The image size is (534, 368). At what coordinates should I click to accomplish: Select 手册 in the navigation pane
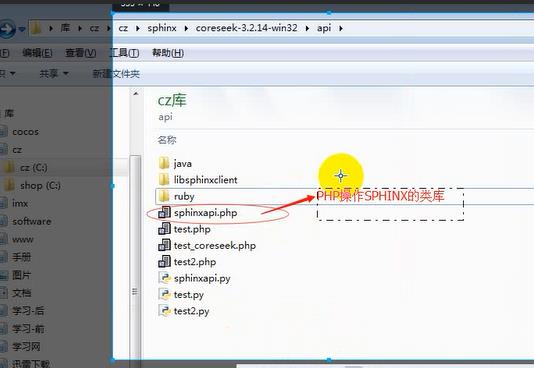click(x=21, y=257)
